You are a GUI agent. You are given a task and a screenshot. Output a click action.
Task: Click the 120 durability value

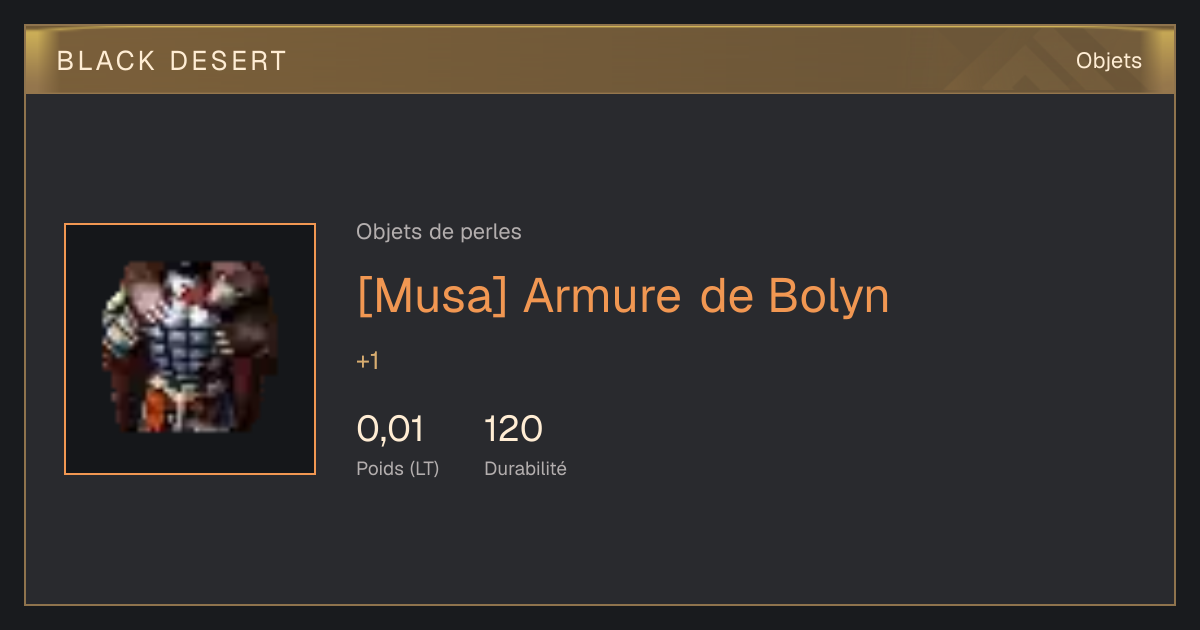(513, 429)
